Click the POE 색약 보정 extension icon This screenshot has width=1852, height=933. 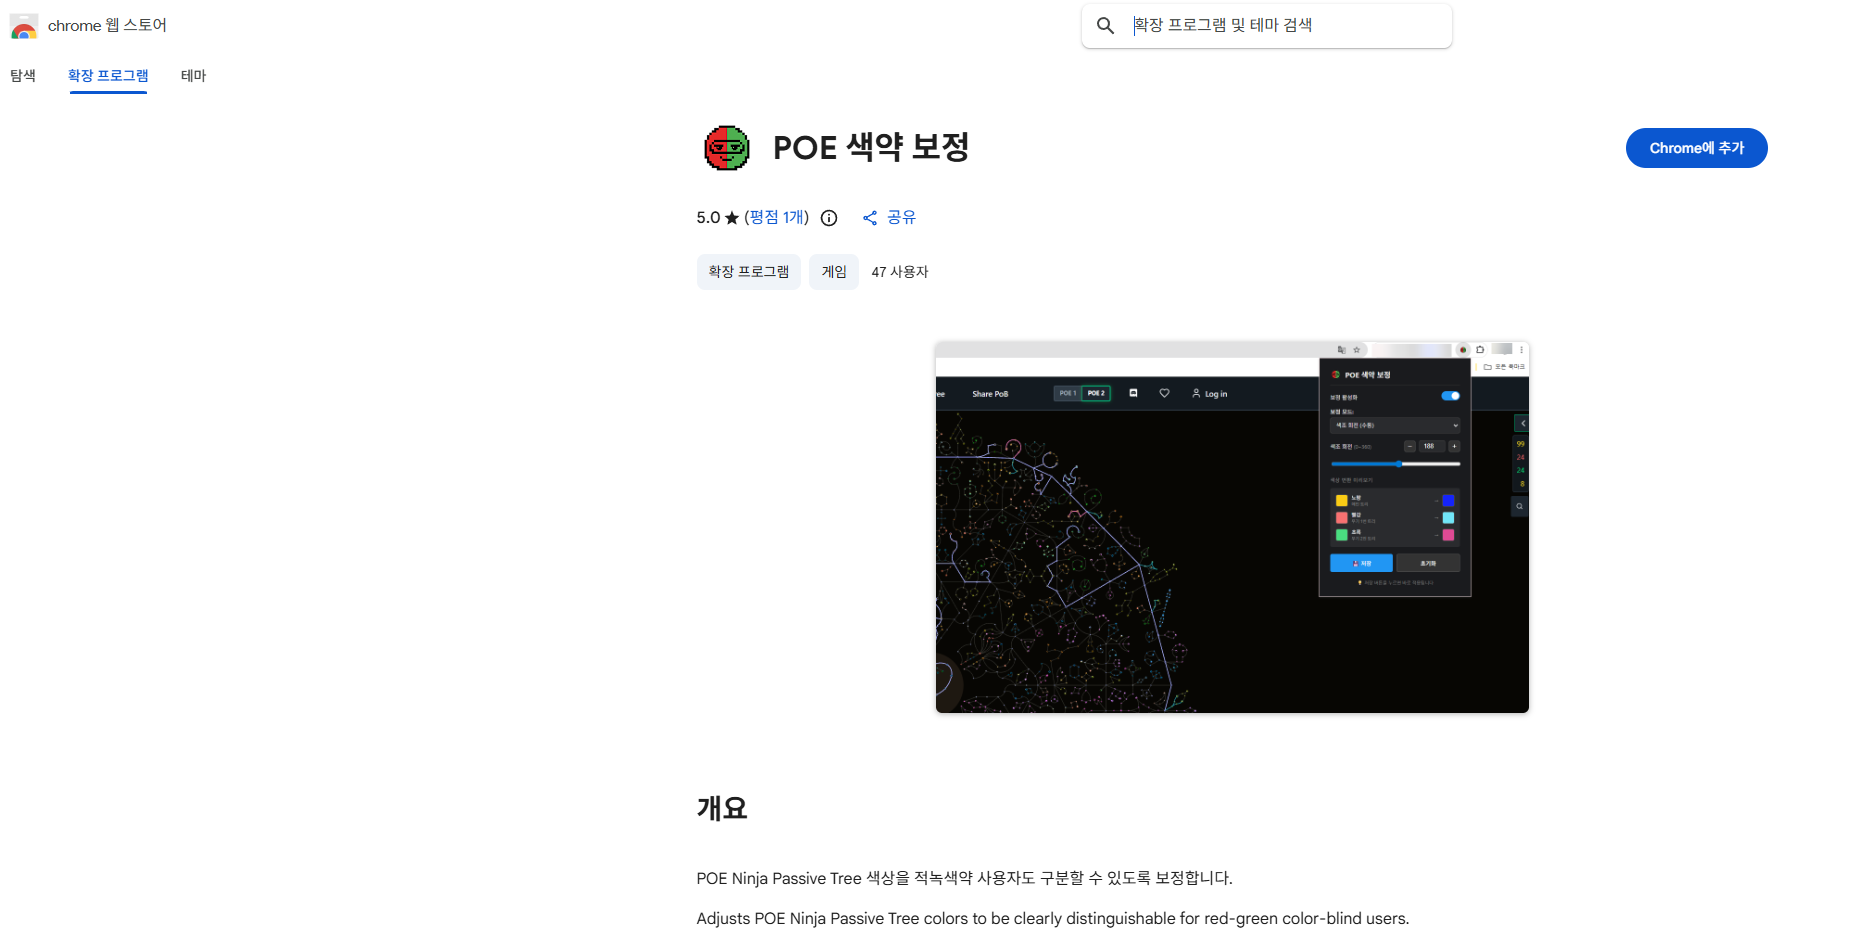click(x=727, y=148)
